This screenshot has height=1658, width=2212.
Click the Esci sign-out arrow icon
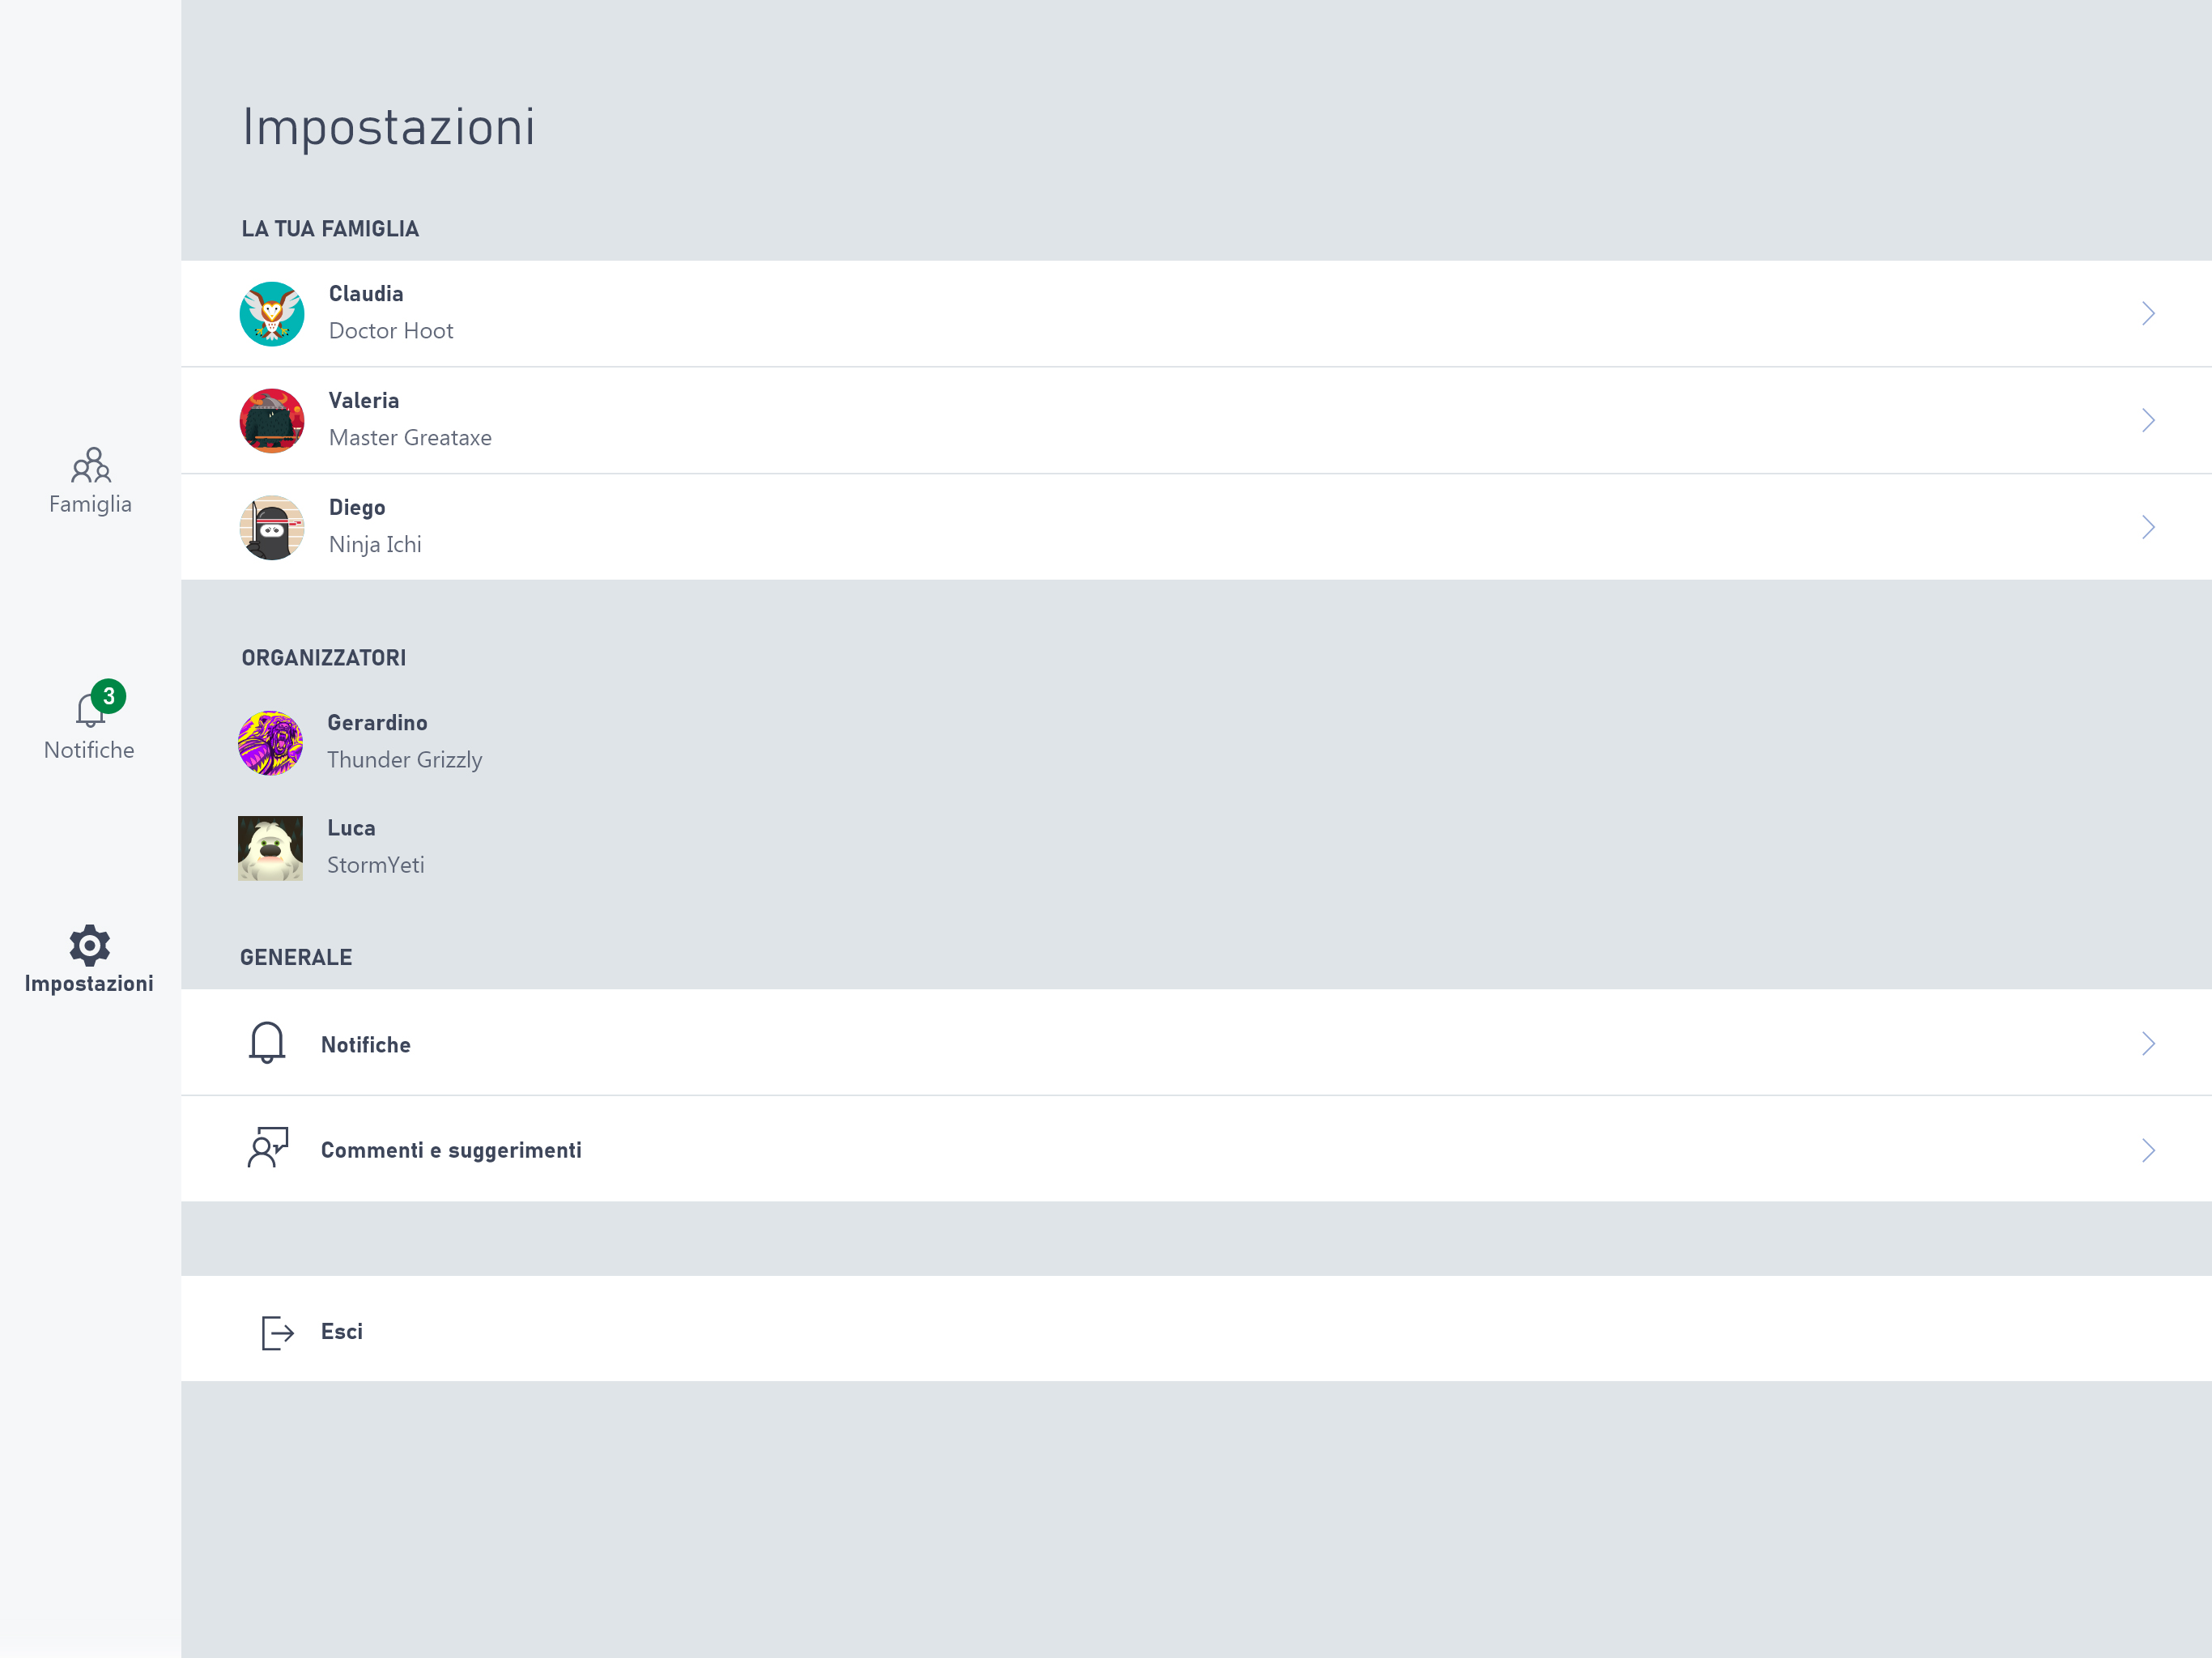coord(277,1332)
